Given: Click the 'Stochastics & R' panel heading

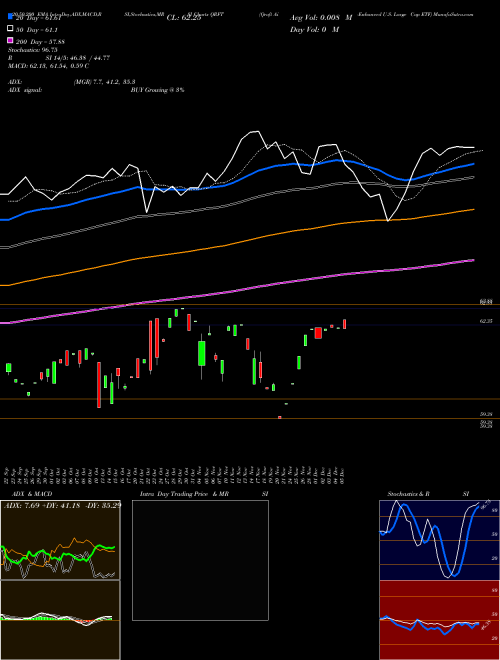Looking at the screenshot, I should [408, 494].
